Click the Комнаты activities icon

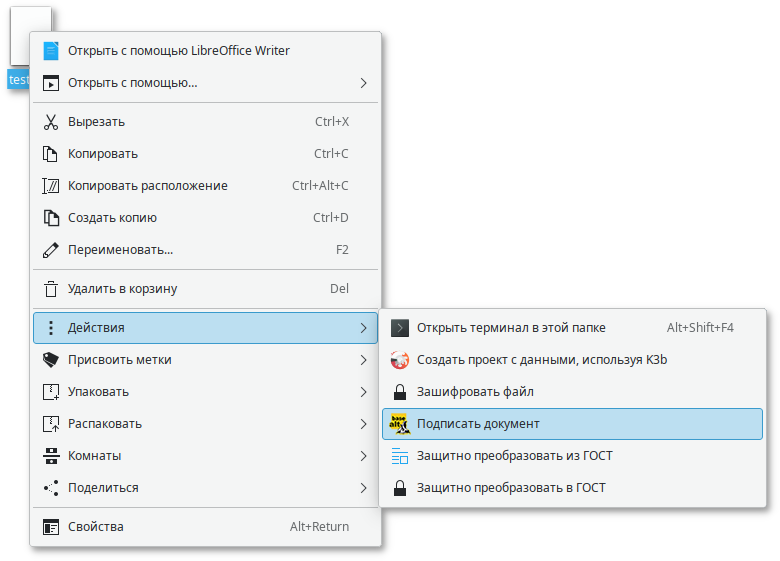tap(51, 456)
